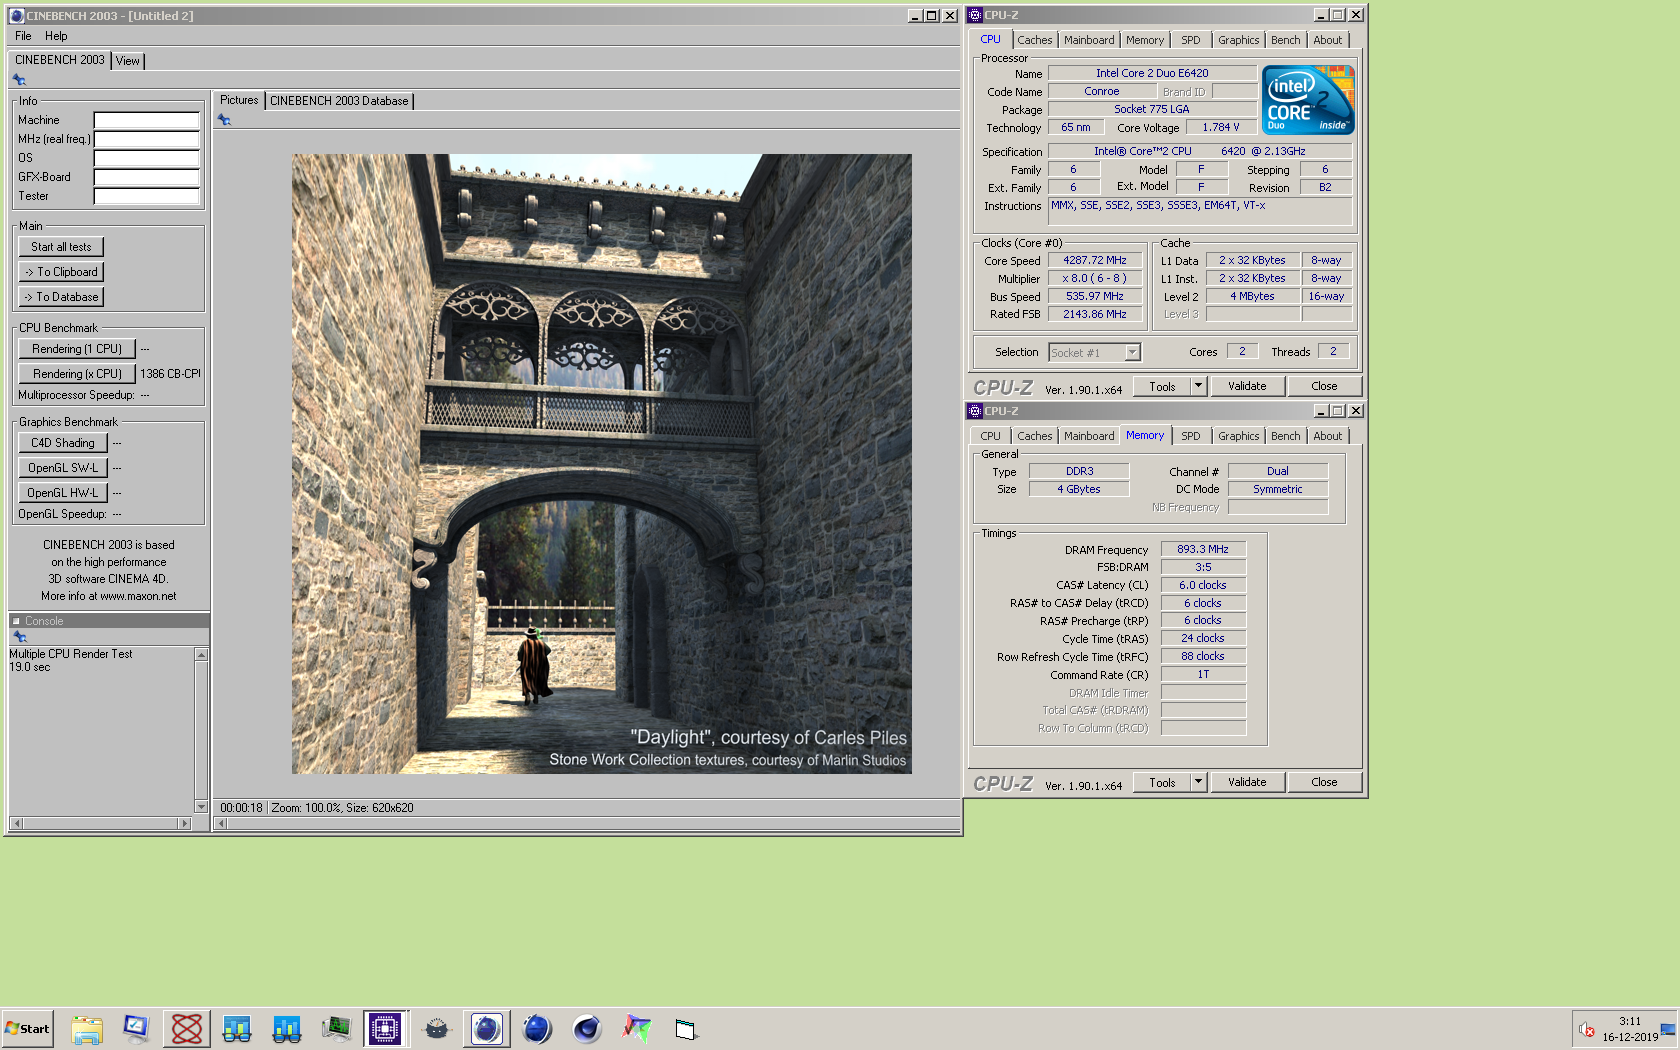Image resolution: width=1680 pixels, height=1050 pixels.
Task: Click the right arrow of the Console horizontal scrollbar
Action: coord(184,823)
